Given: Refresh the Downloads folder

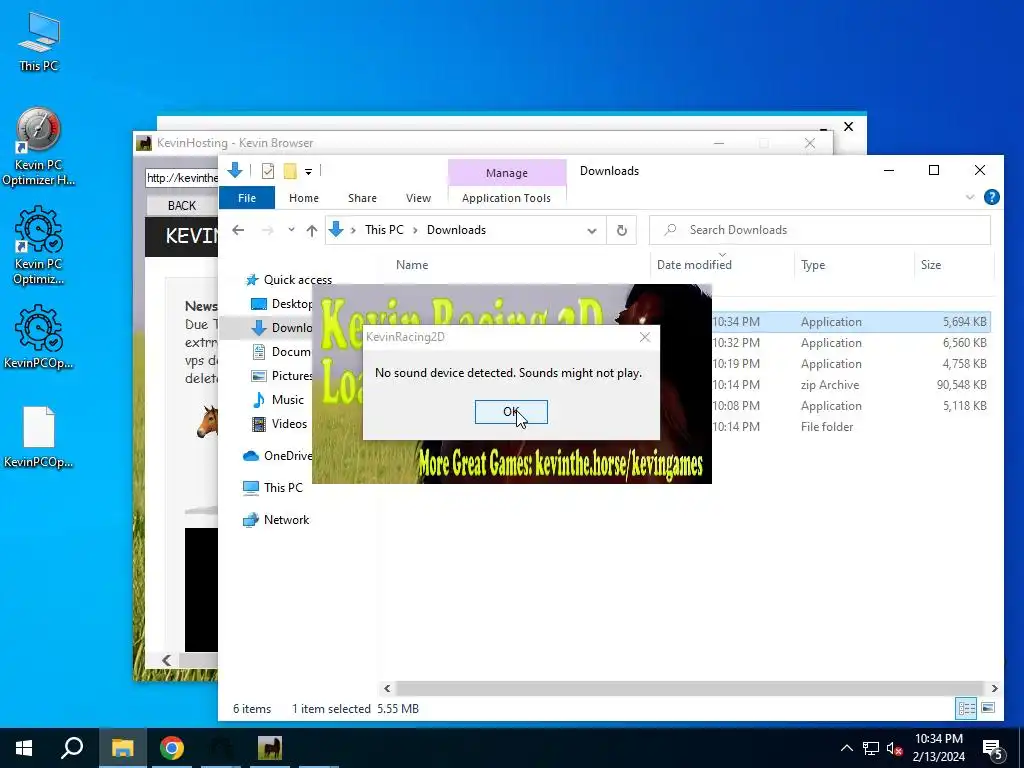Looking at the screenshot, I should [622, 231].
